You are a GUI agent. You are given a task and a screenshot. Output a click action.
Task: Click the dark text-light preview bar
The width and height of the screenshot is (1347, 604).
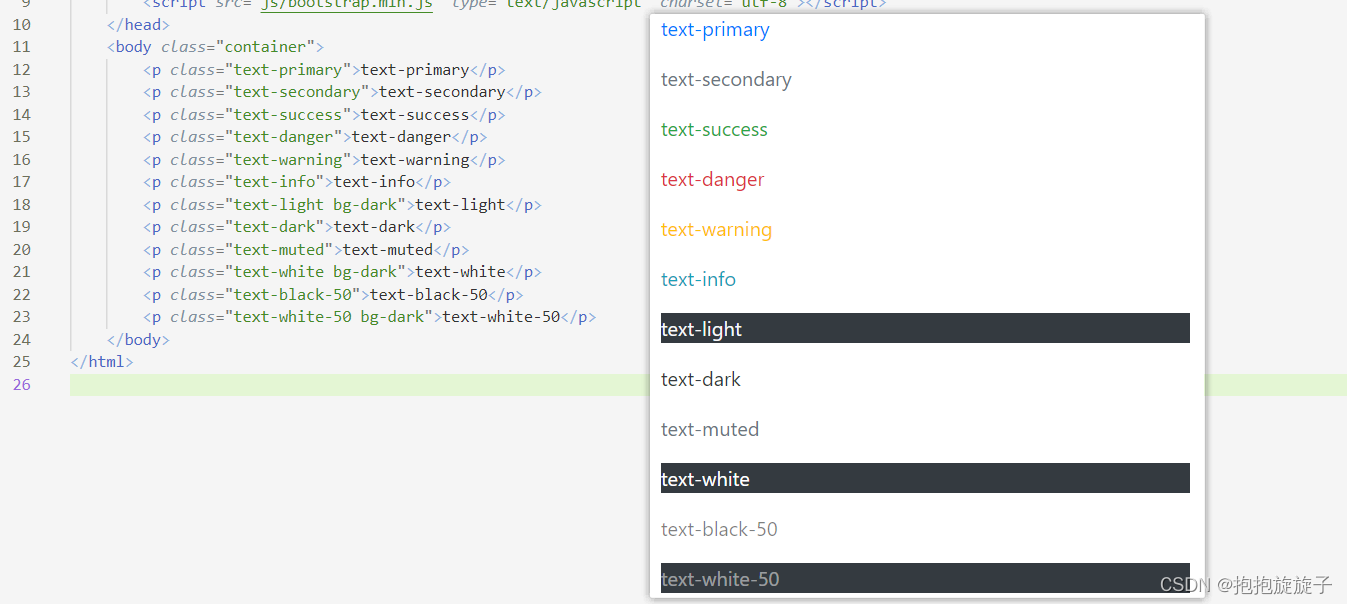[925, 329]
